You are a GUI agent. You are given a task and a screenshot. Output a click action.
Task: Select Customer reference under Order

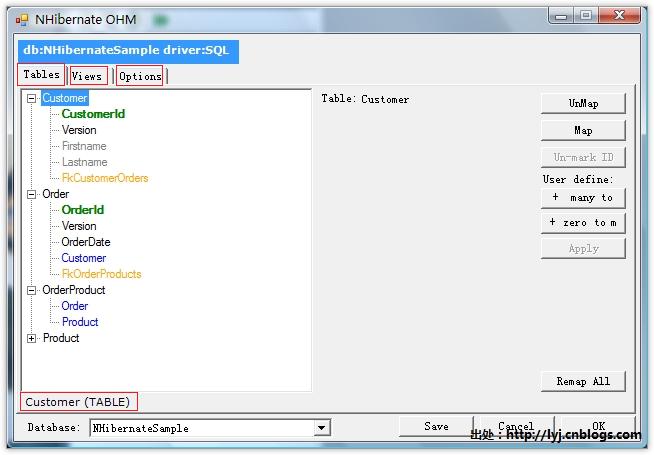(83, 258)
